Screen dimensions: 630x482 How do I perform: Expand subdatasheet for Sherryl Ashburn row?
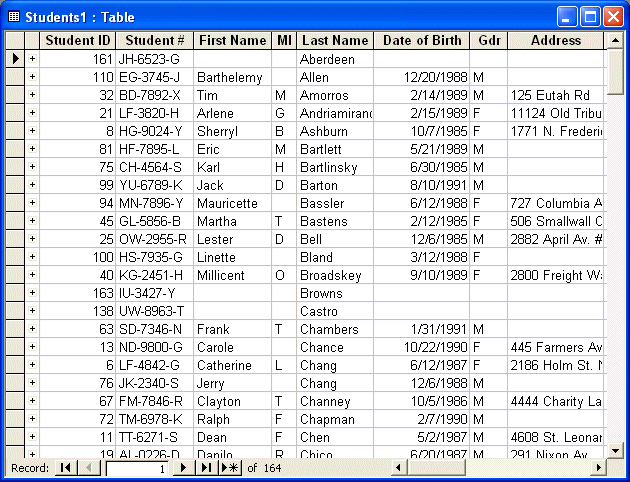(x=33, y=131)
